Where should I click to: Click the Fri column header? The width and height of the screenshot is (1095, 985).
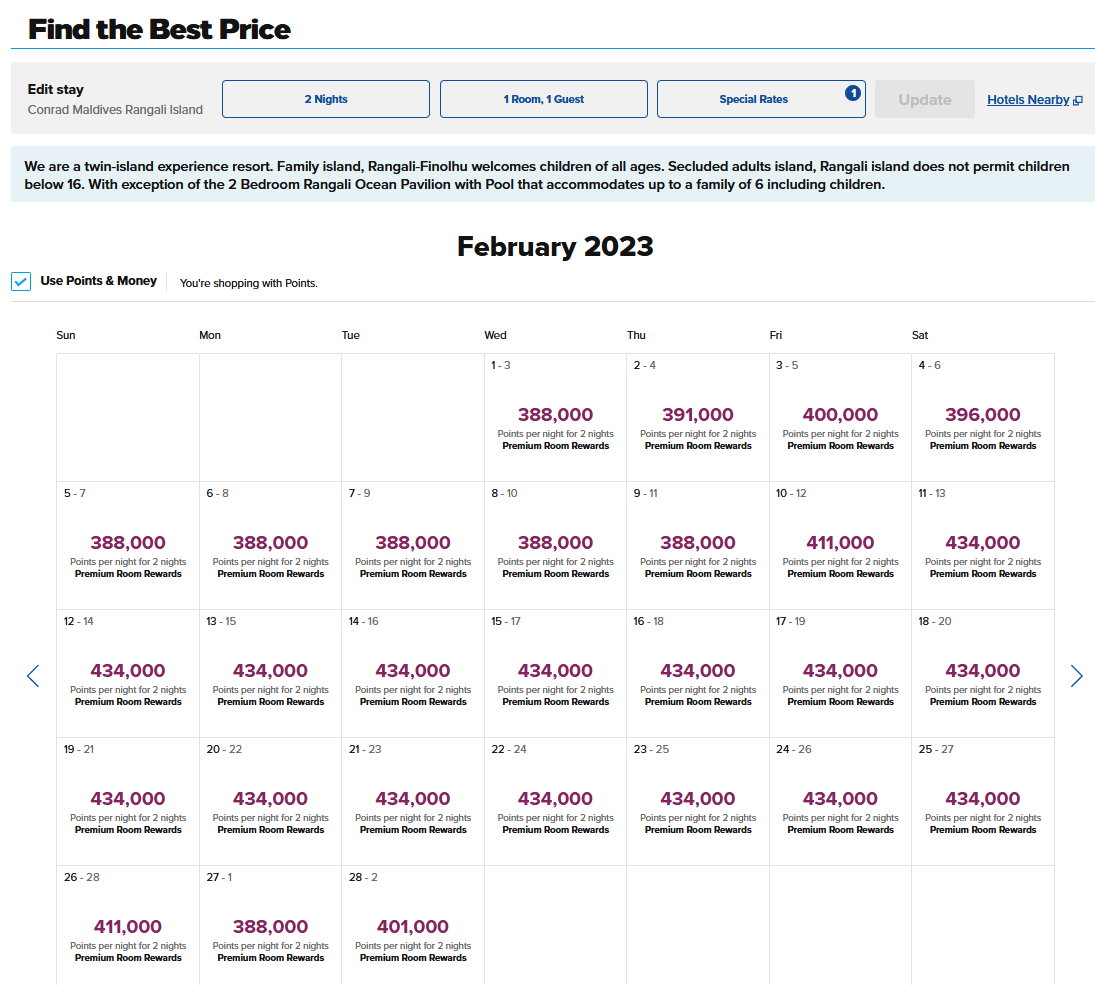(x=776, y=335)
